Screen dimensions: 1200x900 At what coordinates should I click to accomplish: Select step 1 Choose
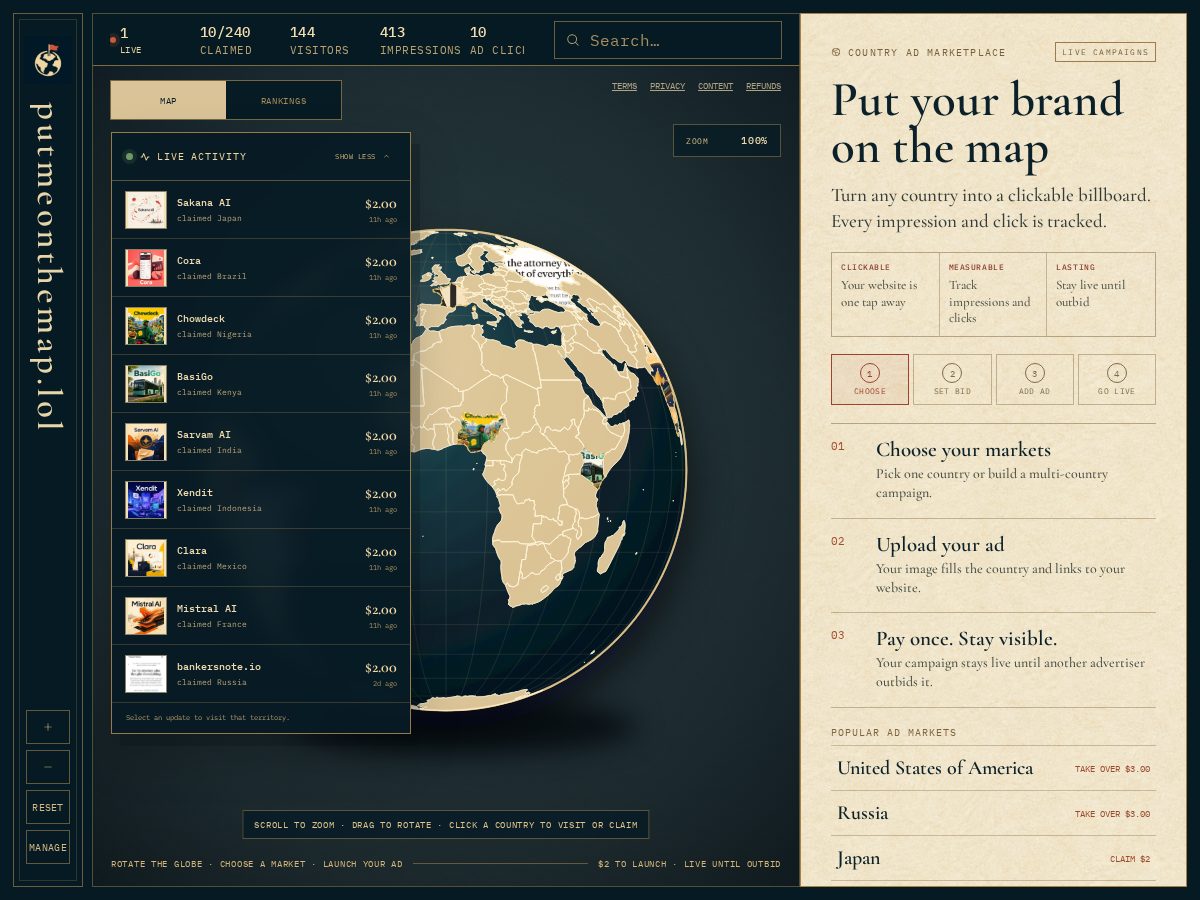pyautogui.click(x=870, y=380)
